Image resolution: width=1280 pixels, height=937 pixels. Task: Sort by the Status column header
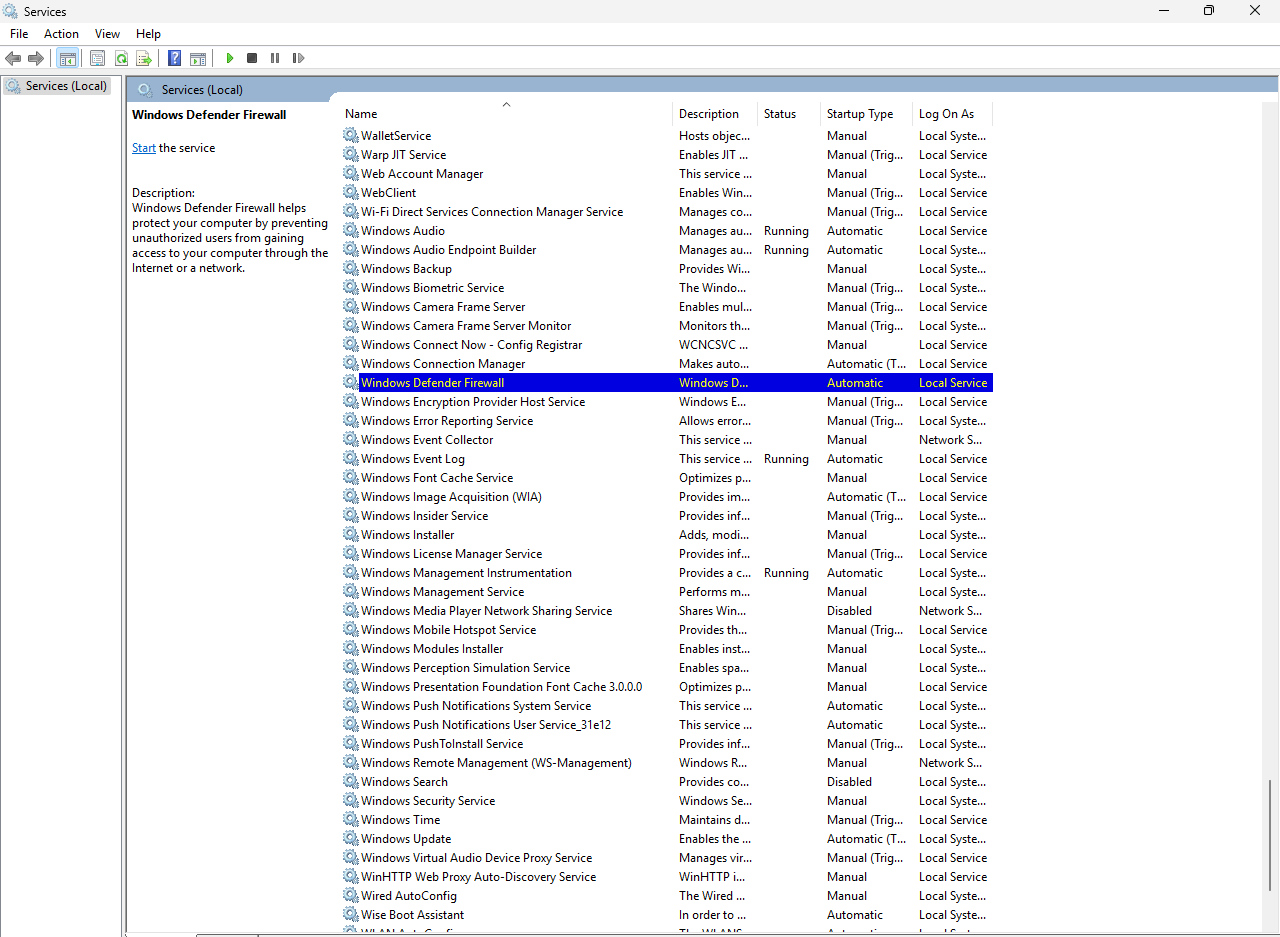tap(779, 114)
